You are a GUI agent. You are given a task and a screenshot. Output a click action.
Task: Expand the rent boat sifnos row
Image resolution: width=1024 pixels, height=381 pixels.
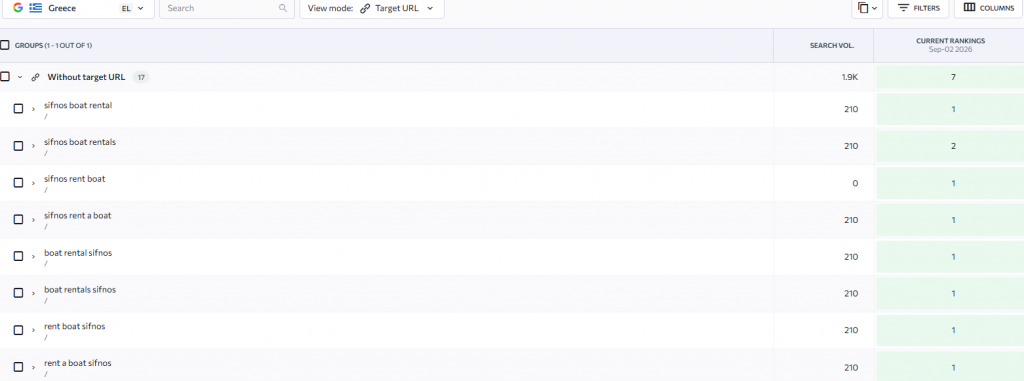33,331
